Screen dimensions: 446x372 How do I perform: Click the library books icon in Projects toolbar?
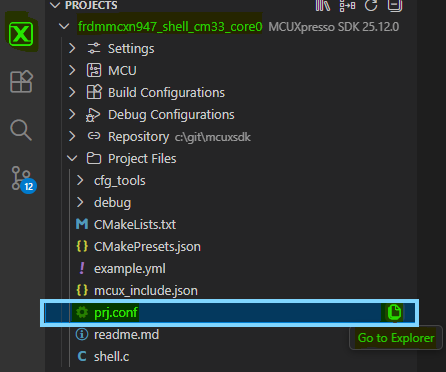coord(323,5)
